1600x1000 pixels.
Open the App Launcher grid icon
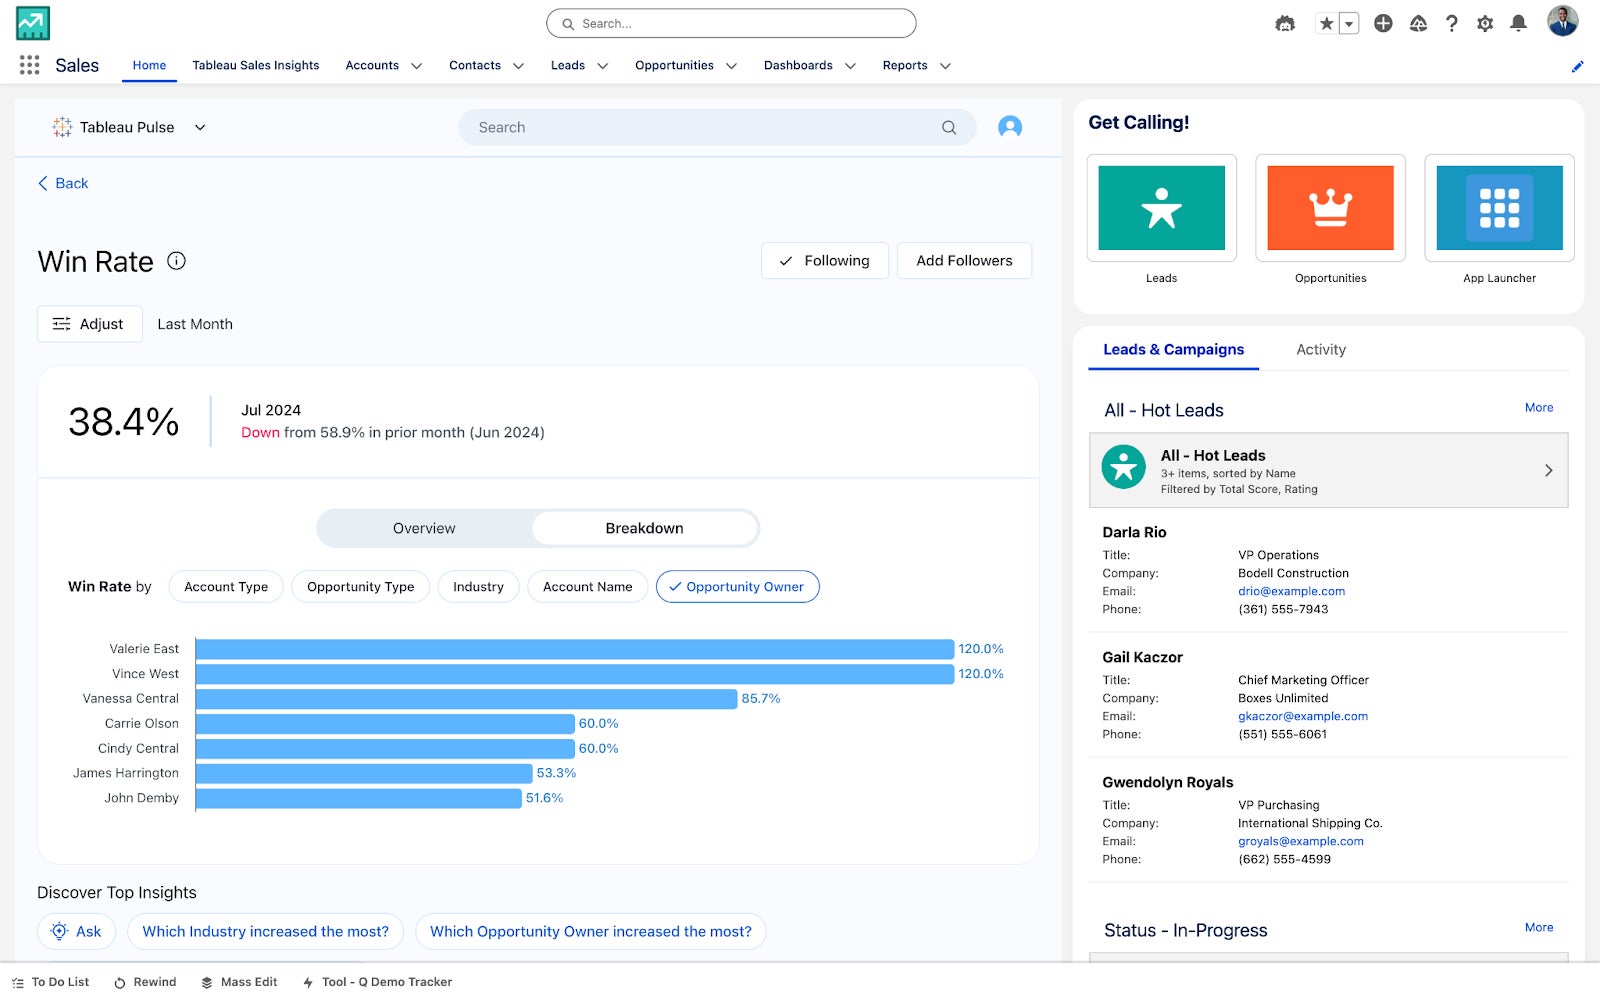(x=29, y=65)
